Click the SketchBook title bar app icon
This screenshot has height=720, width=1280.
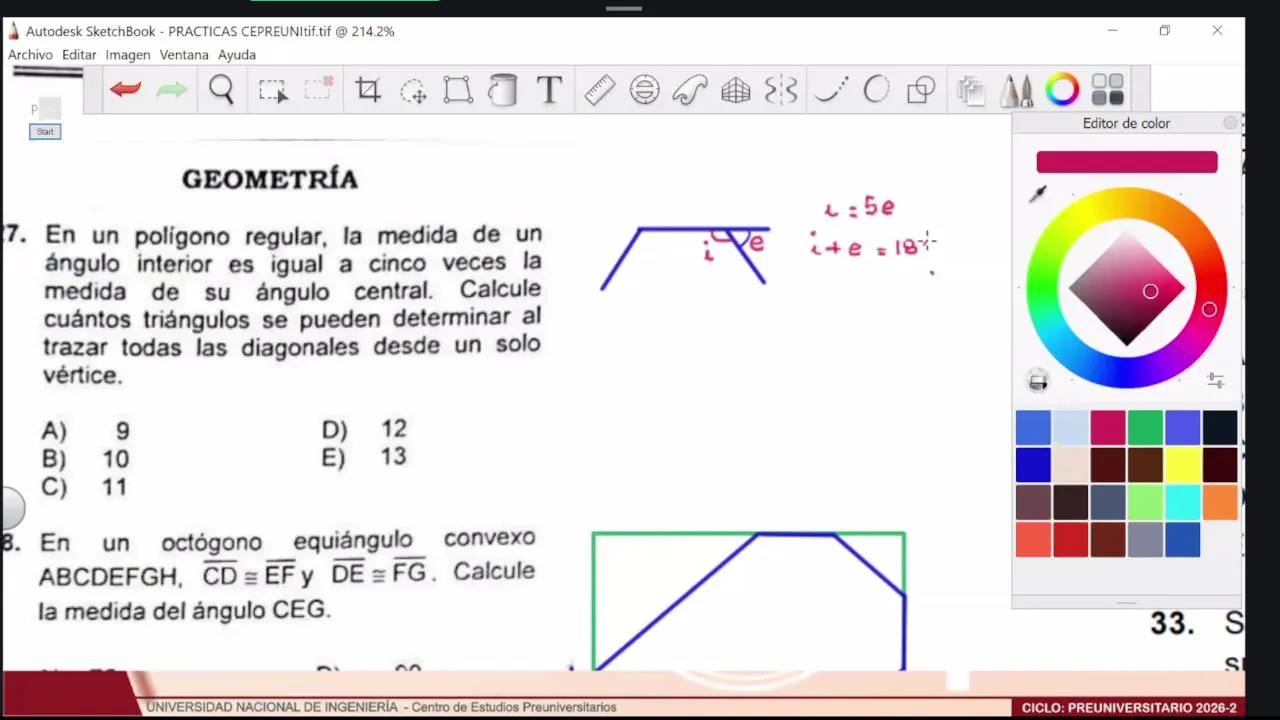(14, 31)
